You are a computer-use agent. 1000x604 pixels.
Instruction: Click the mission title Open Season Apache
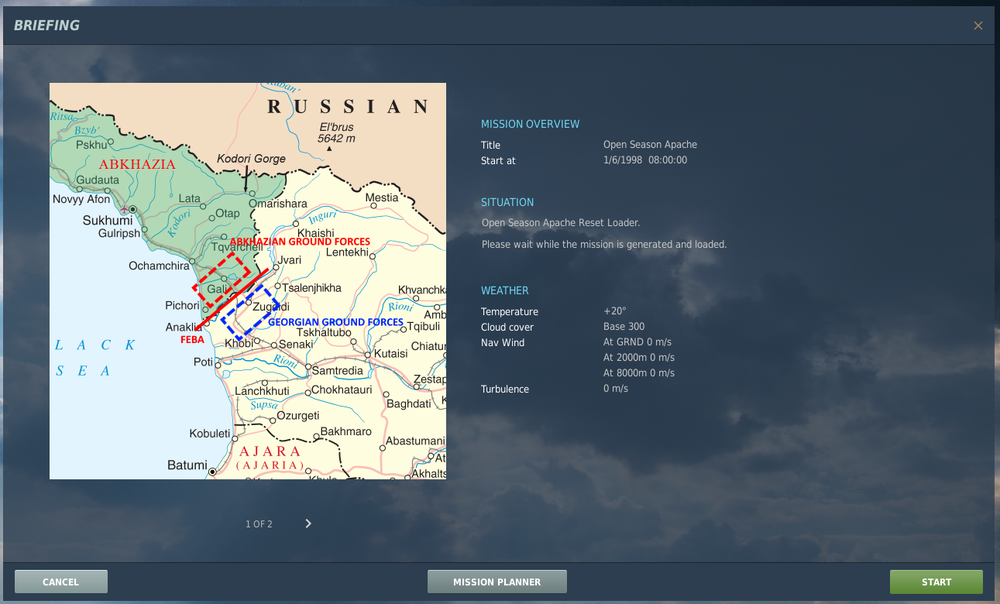click(x=650, y=145)
